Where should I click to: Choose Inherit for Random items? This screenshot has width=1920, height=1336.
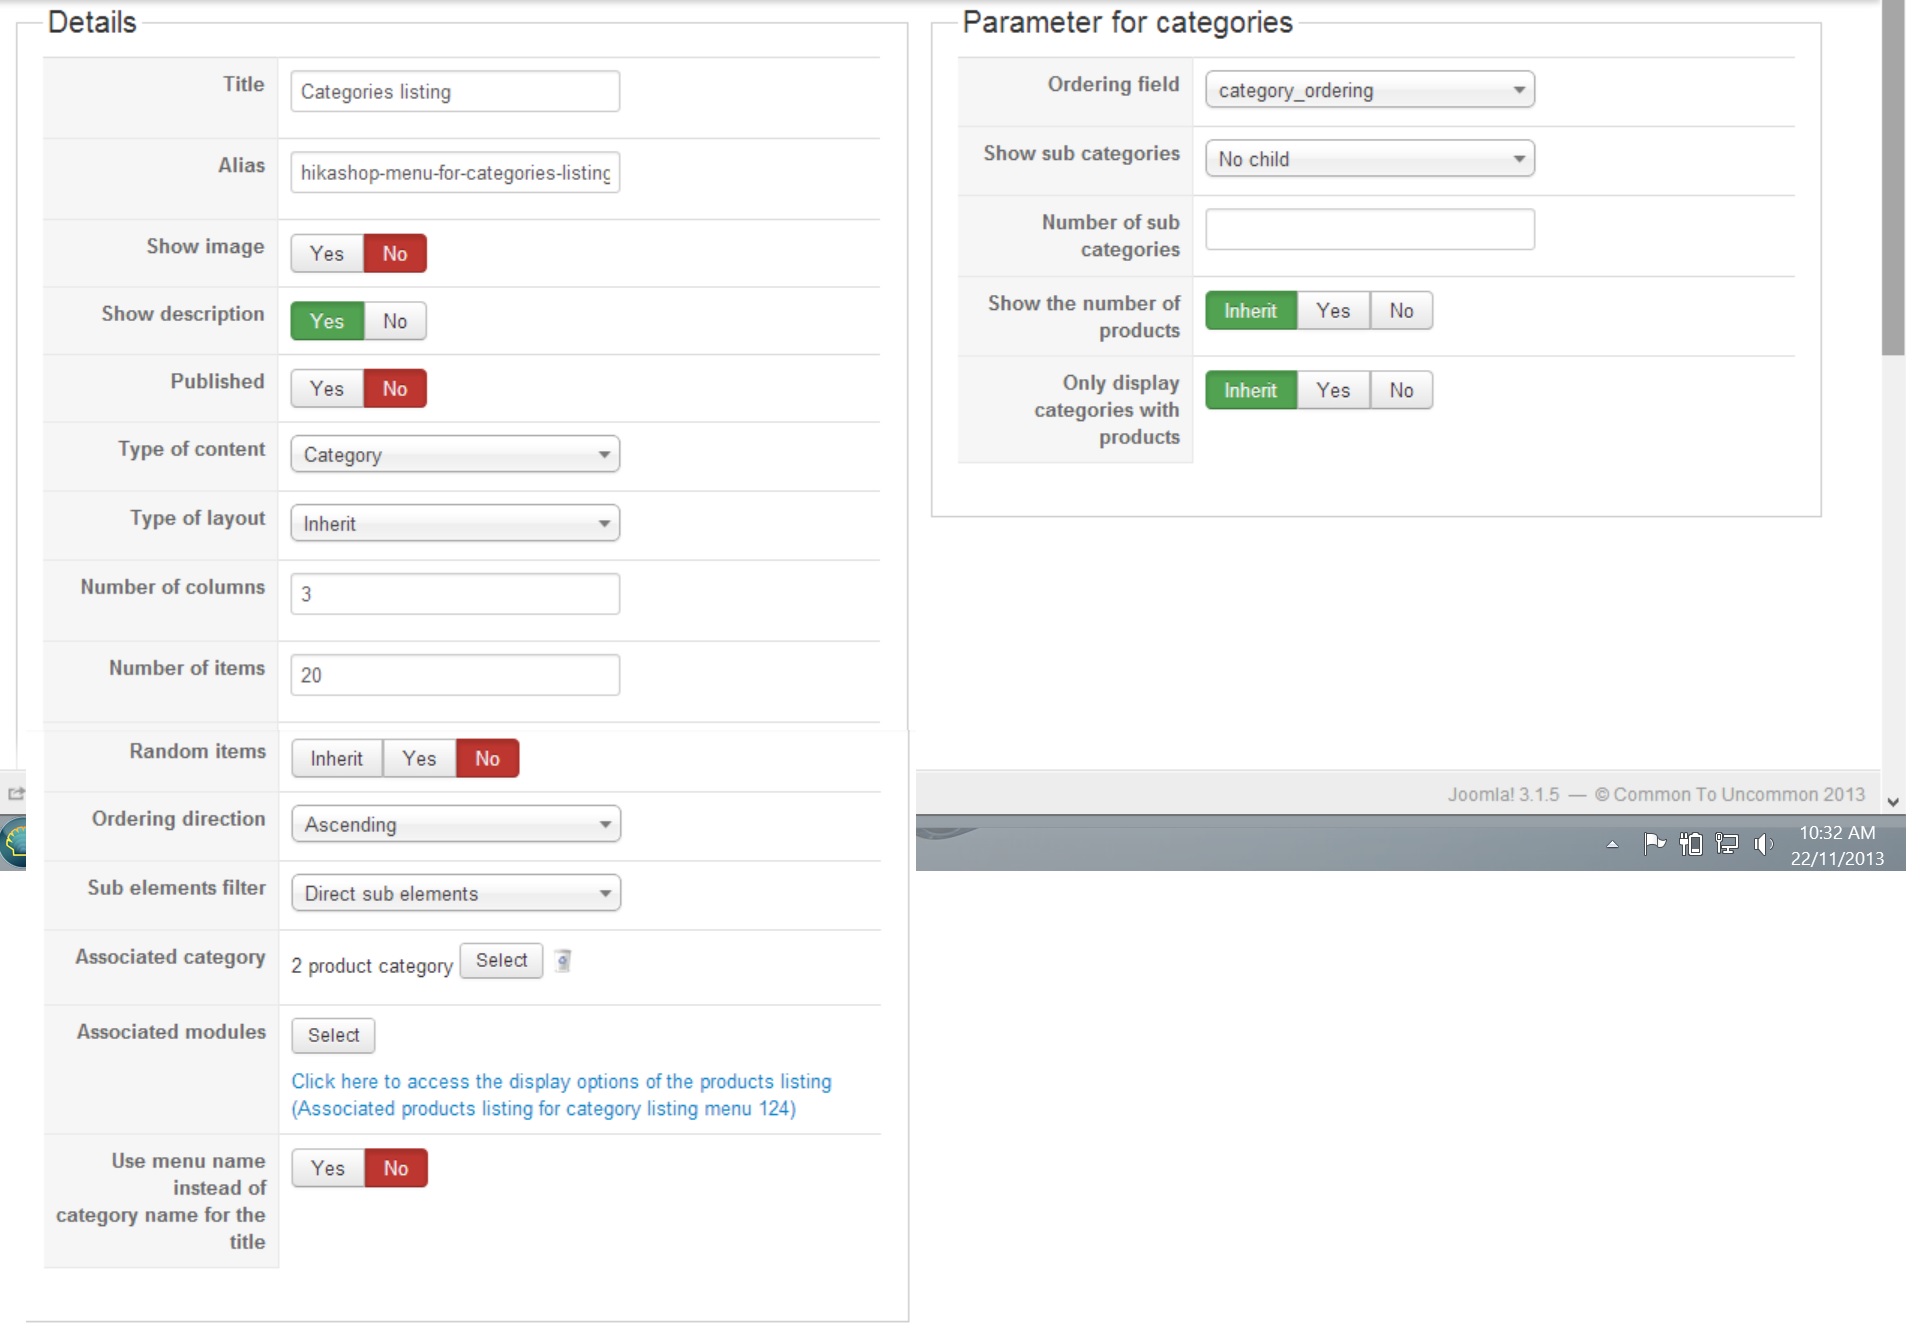point(336,759)
